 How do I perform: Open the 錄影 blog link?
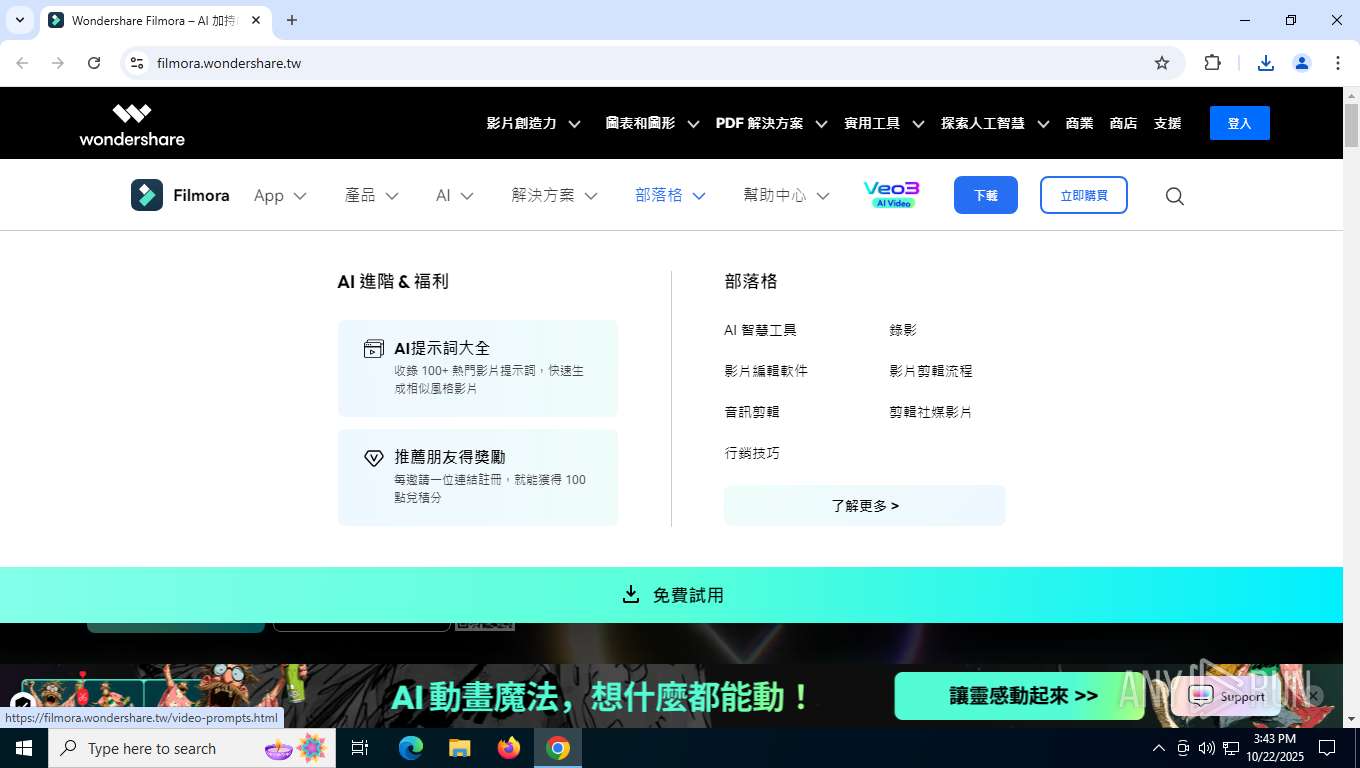point(903,330)
